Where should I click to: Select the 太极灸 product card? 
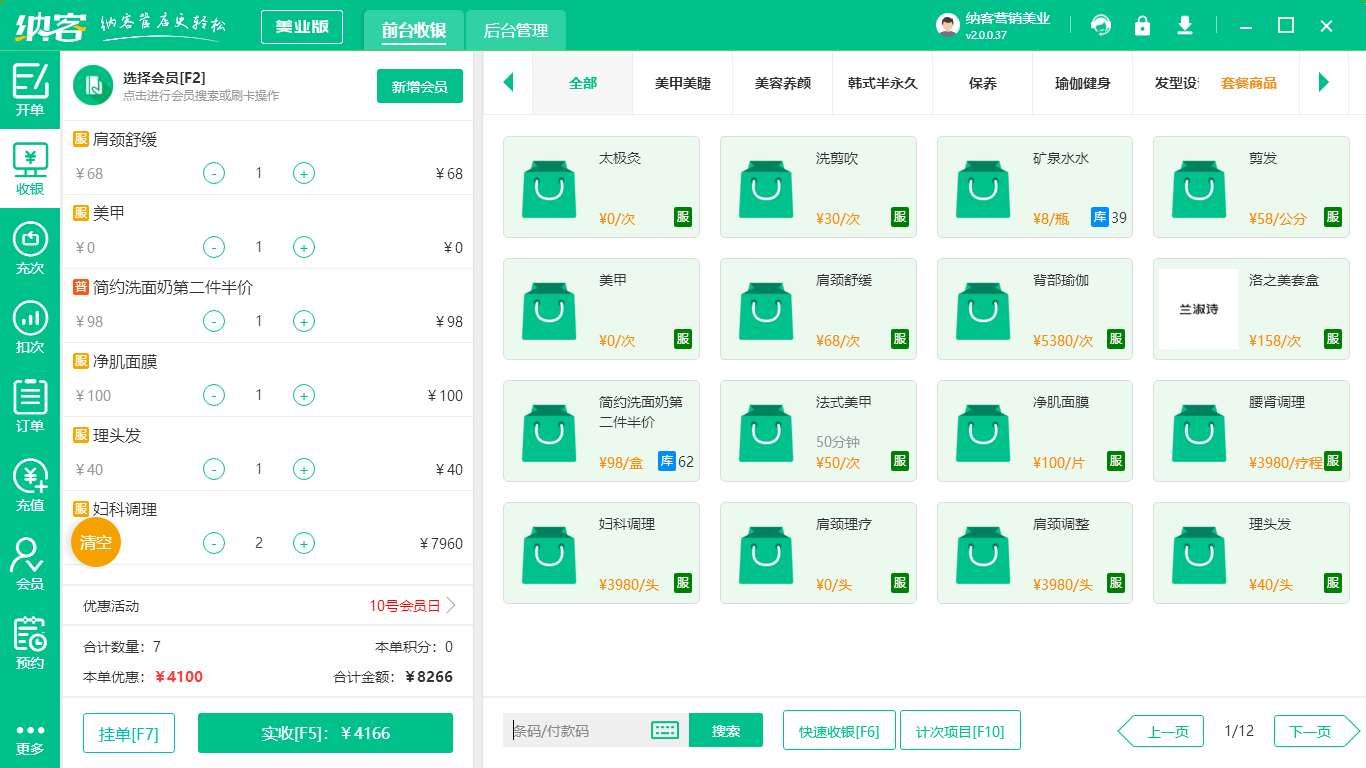click(x=601, y=187)
